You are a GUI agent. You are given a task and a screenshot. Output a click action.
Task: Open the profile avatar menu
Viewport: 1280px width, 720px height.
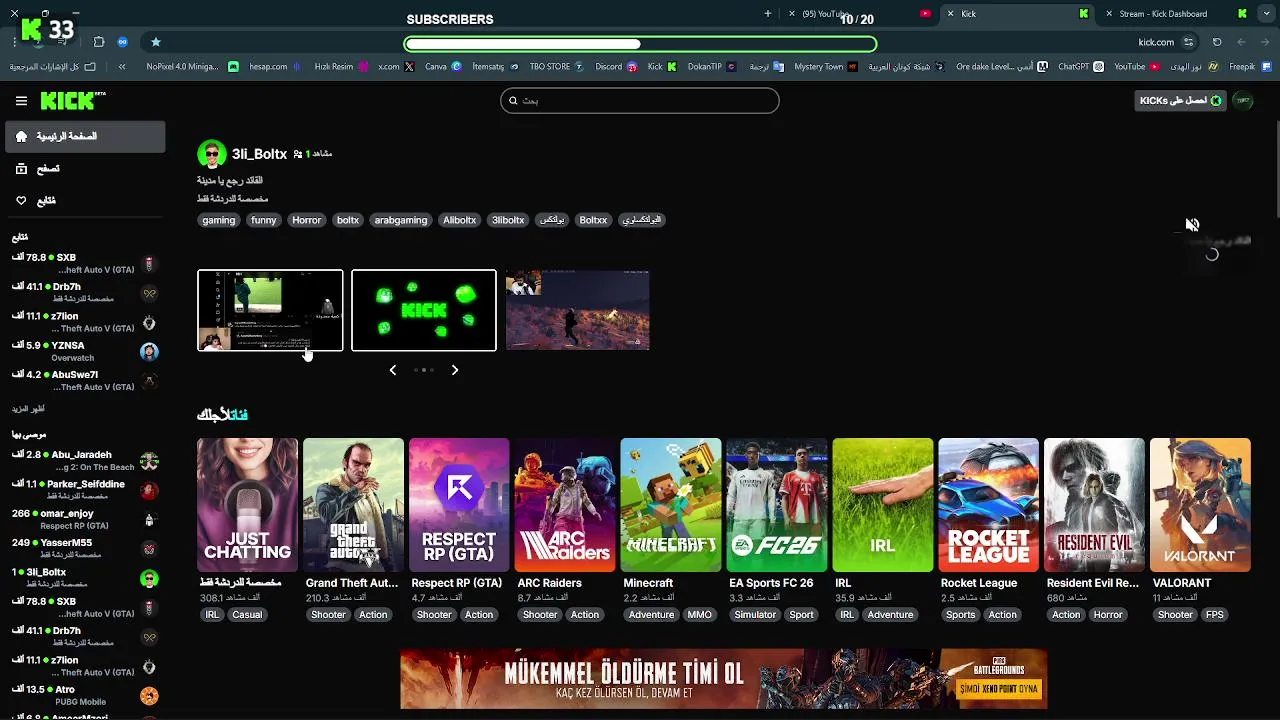pos(1243,100)
